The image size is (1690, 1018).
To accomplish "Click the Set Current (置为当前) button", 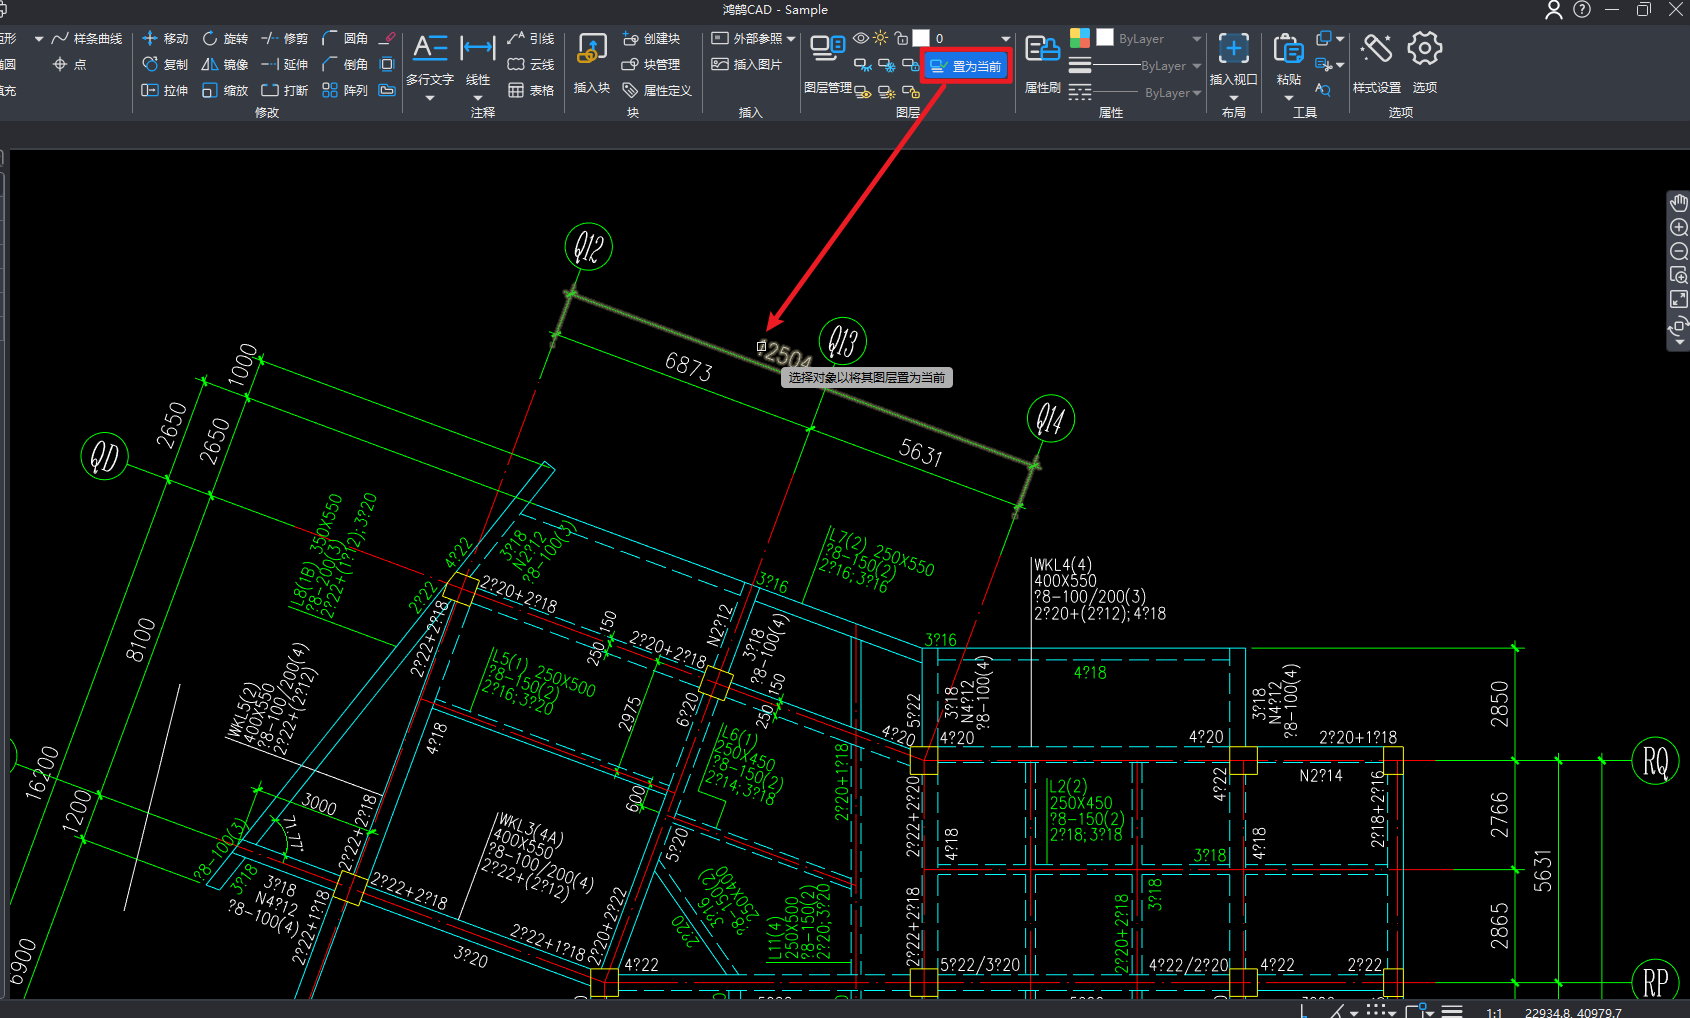I will 966,66.
